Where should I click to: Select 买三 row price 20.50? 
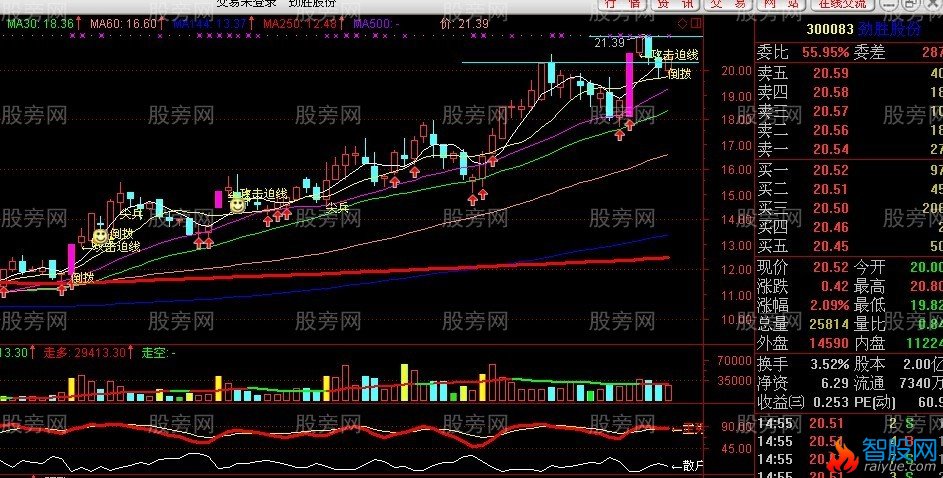831,208
